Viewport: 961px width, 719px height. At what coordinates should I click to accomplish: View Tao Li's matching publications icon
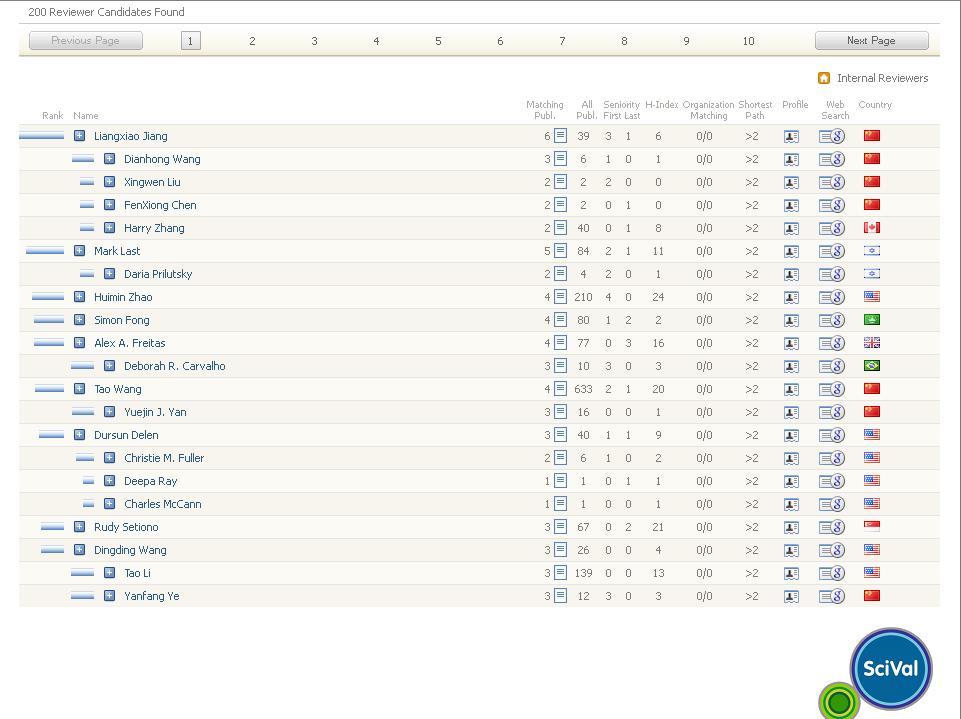coord(560,573)
